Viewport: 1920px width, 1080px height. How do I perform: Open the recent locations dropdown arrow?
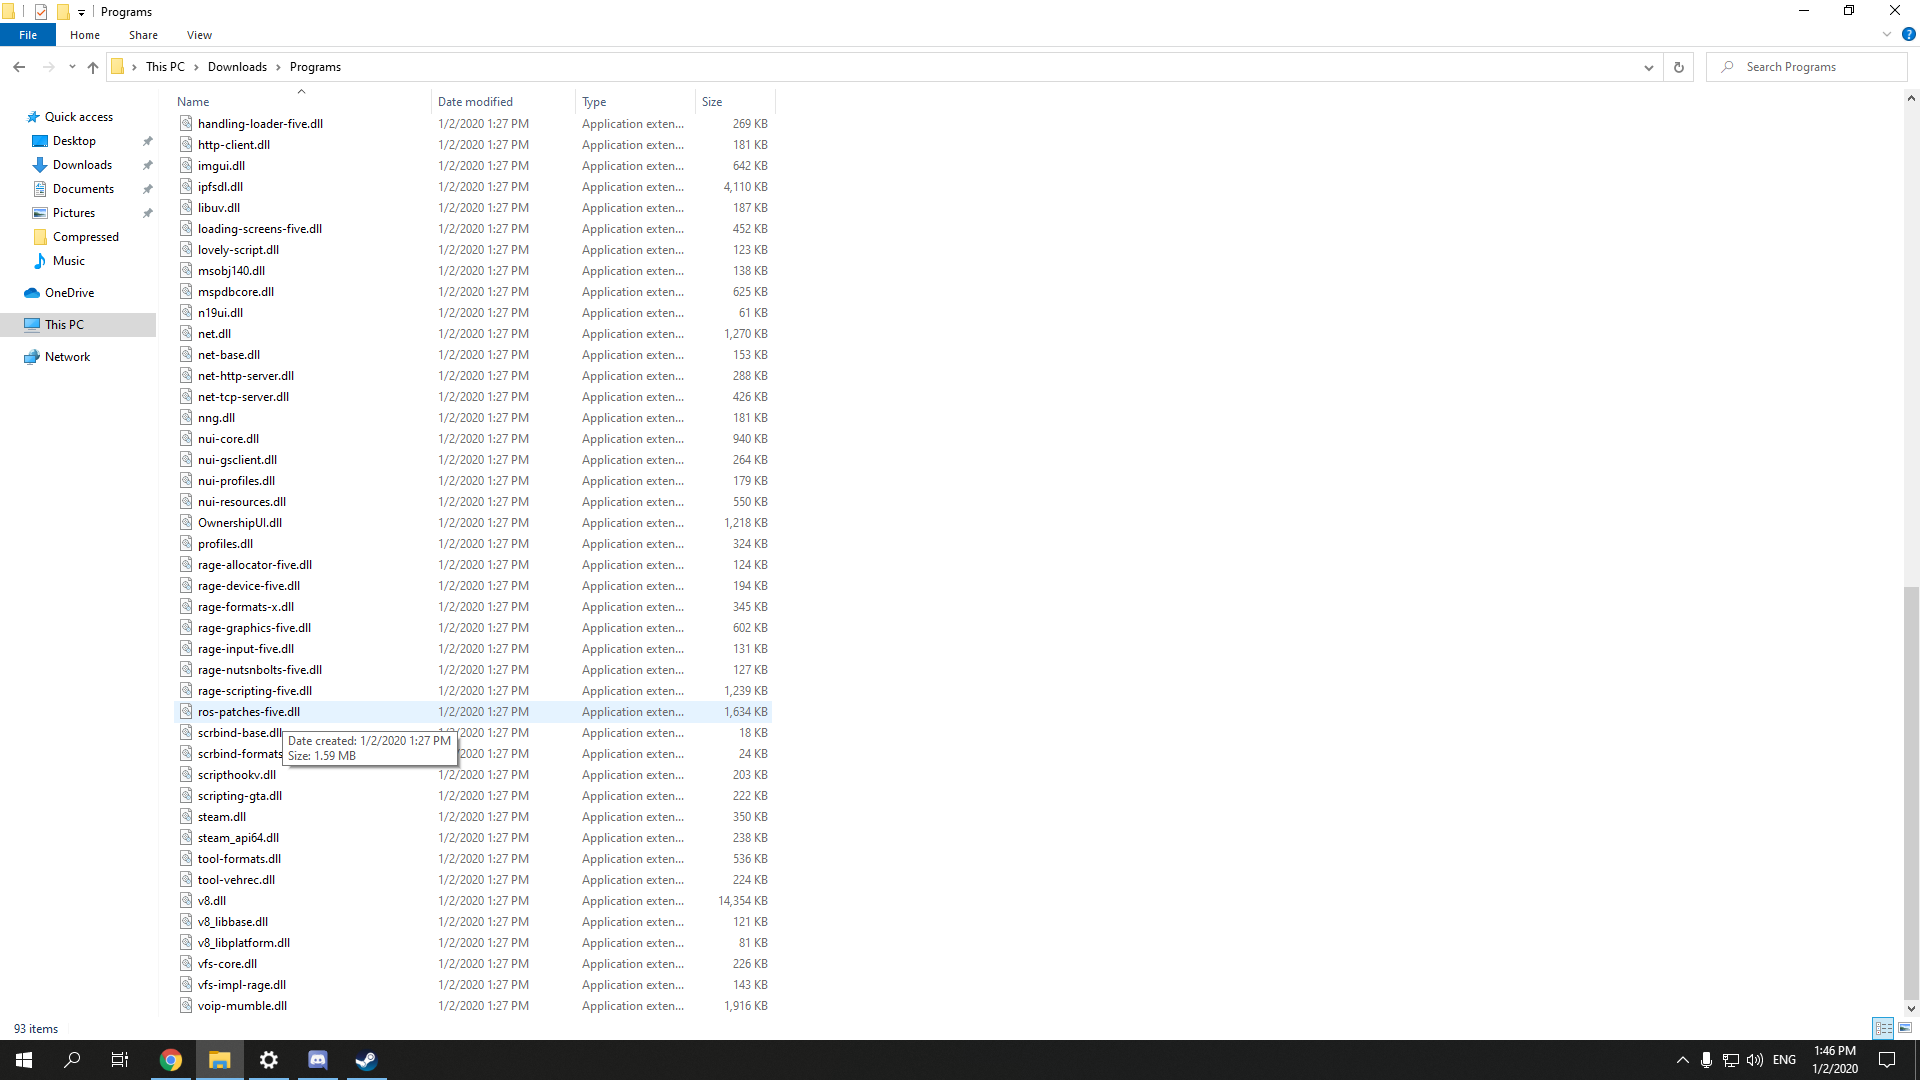pyautogui.click(x=72, y=67)
